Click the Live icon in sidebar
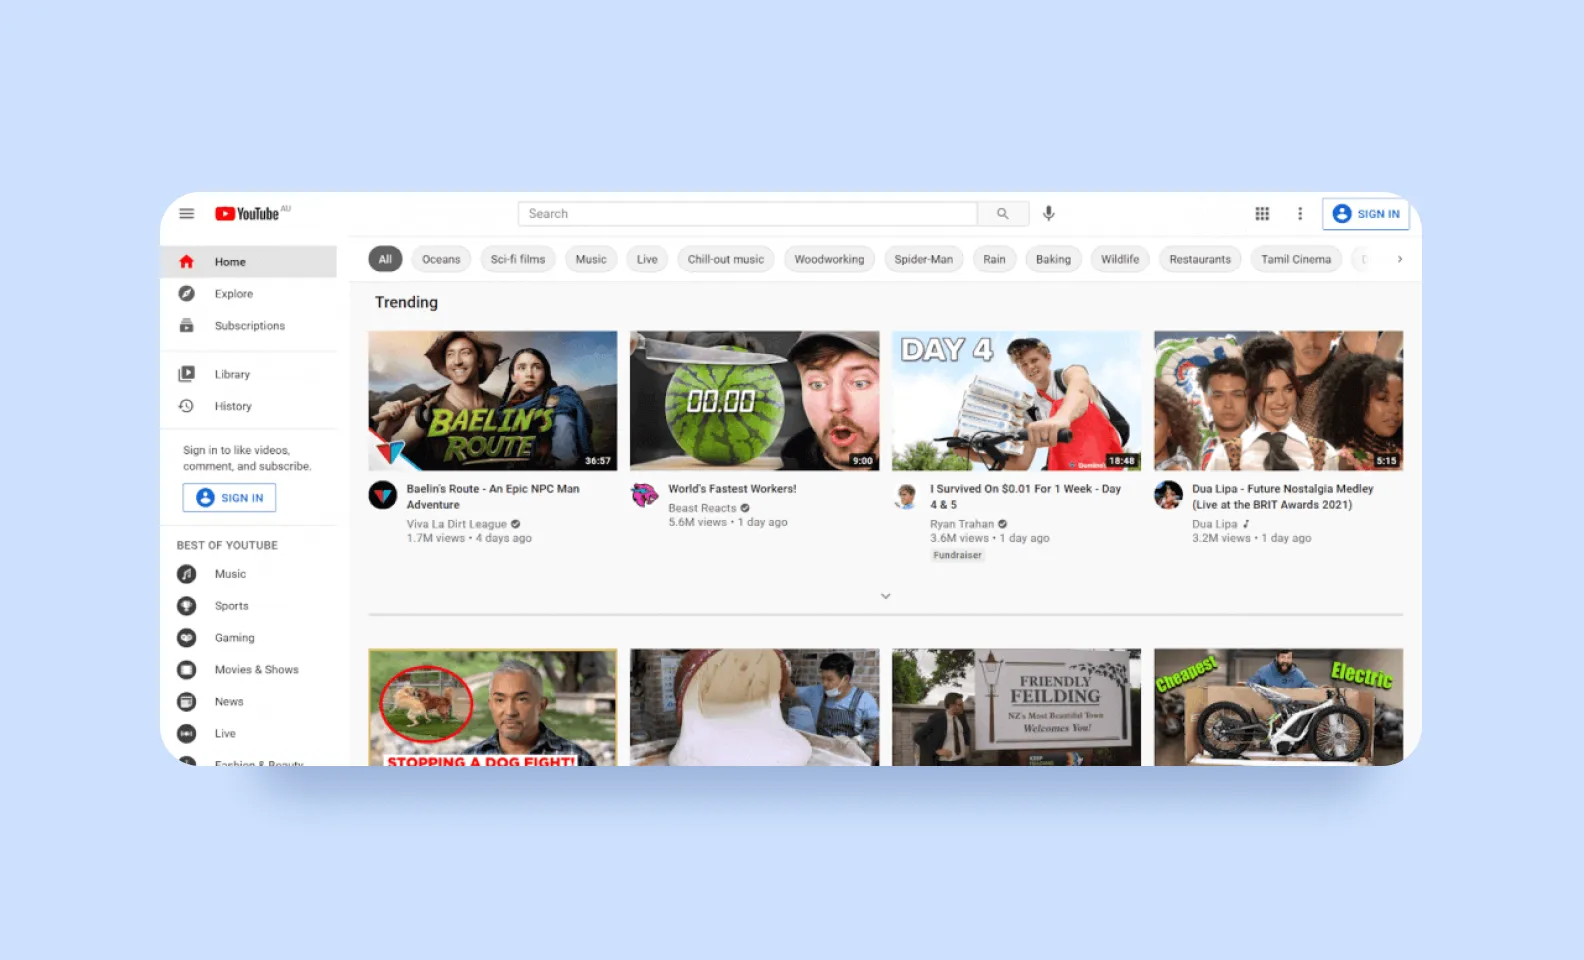 (186, 734)
